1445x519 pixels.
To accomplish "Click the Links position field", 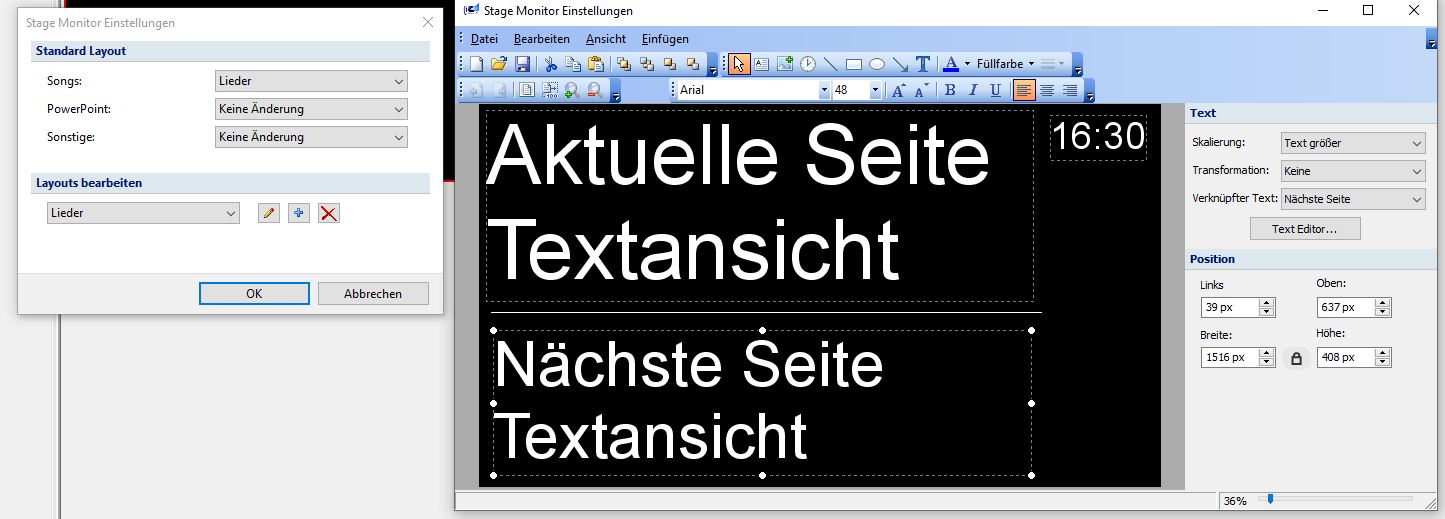I will point(1231,307).
